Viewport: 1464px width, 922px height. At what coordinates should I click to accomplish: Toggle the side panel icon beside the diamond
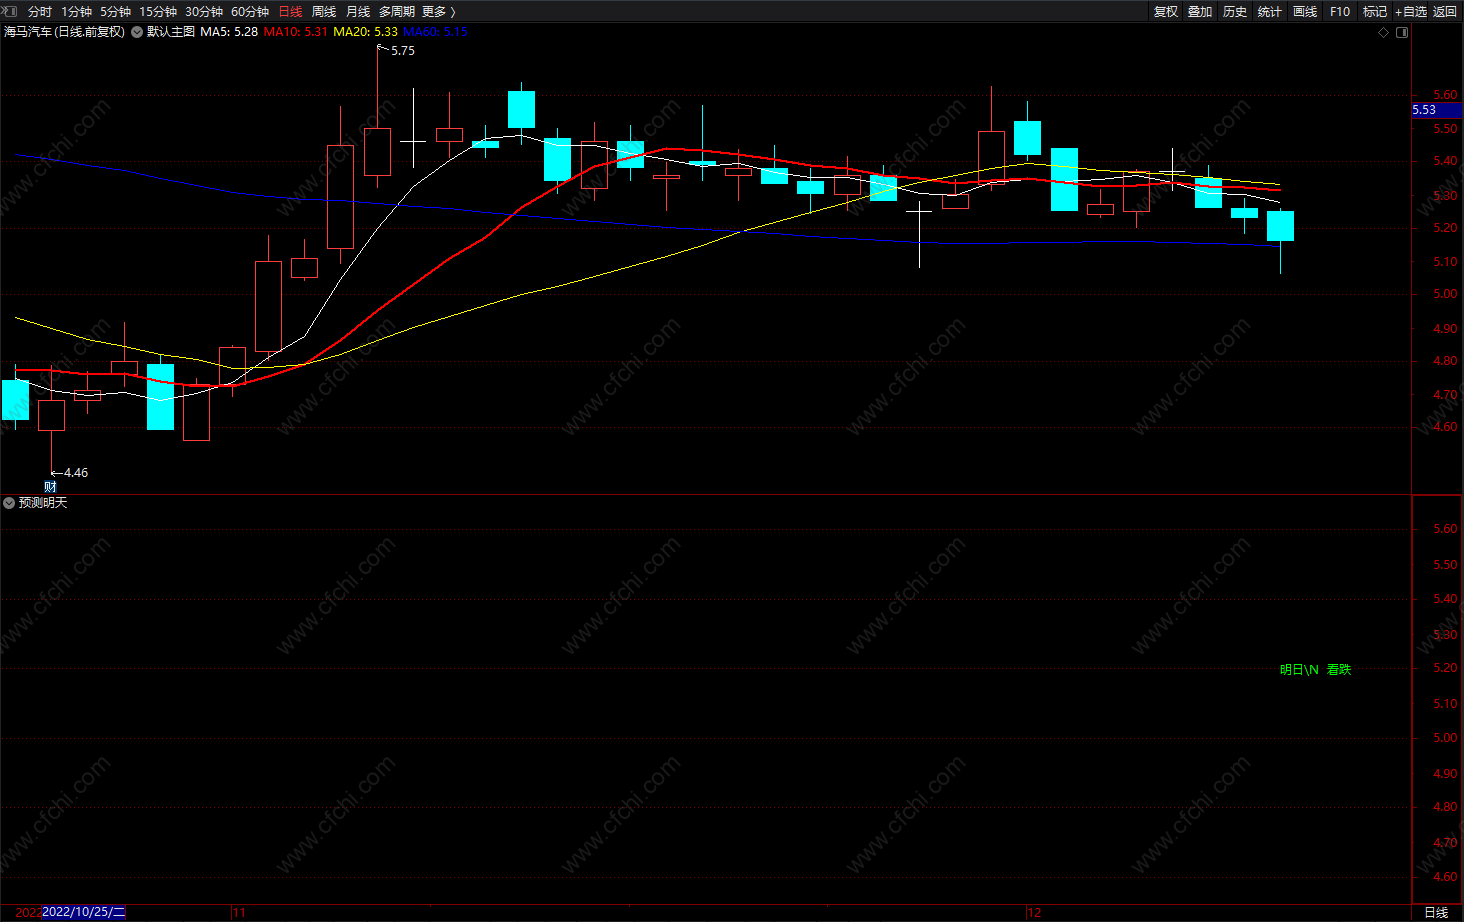pos(1402,32)
